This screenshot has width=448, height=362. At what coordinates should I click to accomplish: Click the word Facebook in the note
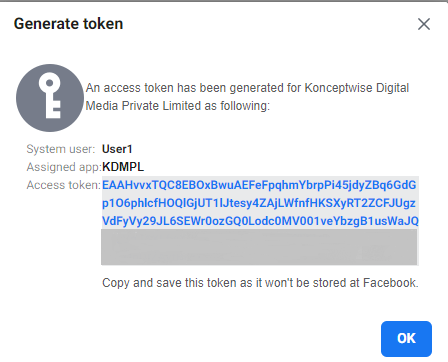pos(390,283)
